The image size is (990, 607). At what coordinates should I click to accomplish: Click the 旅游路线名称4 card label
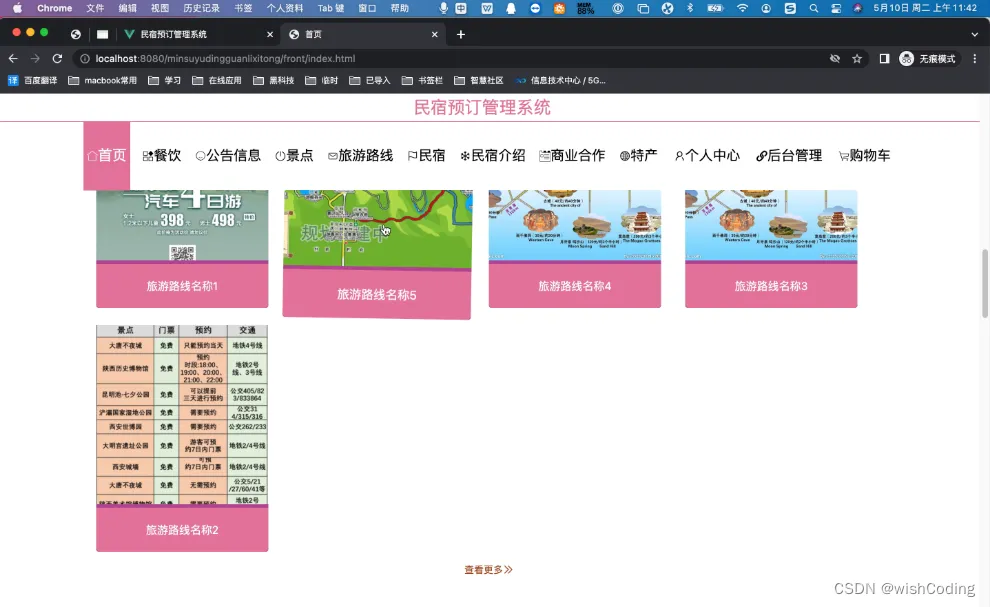[575, 286]
